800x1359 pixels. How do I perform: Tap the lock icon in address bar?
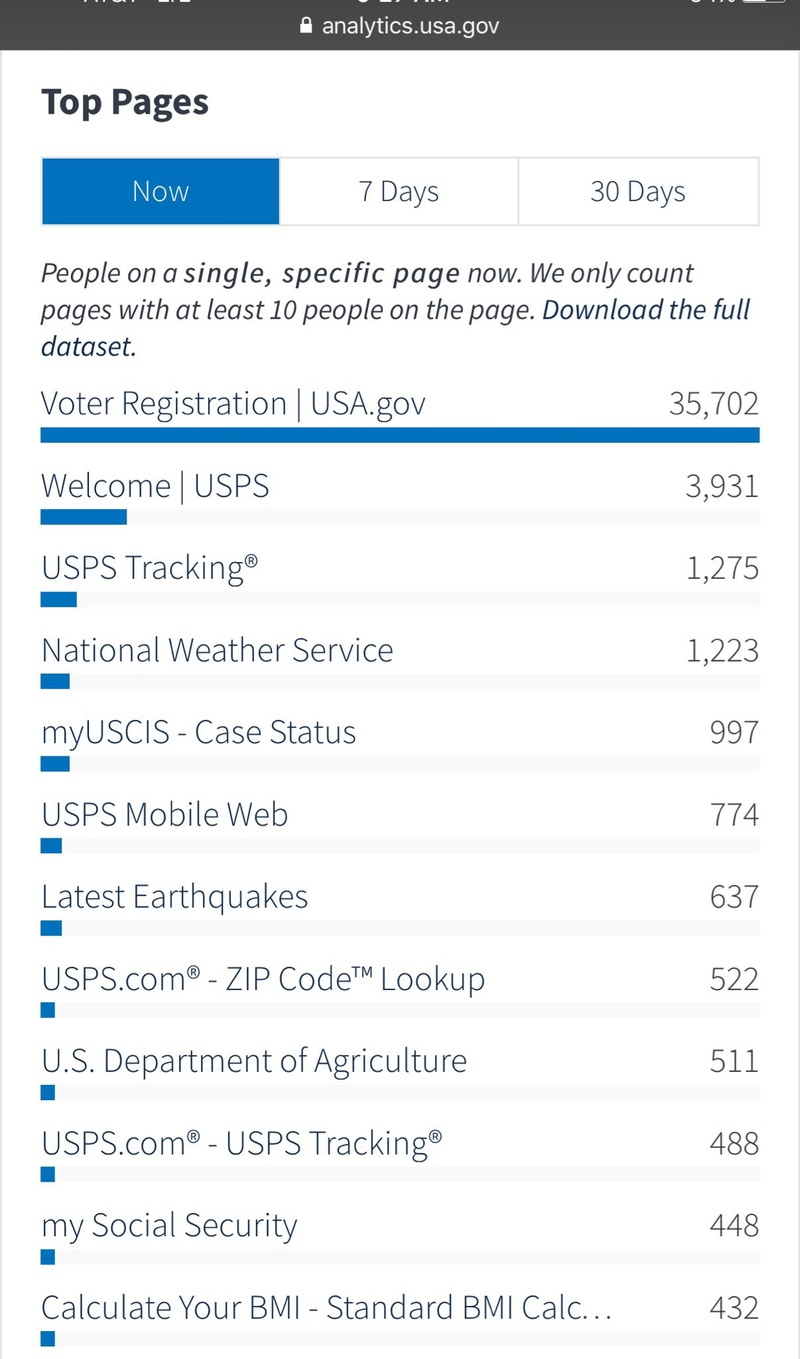tap(307, 26)
